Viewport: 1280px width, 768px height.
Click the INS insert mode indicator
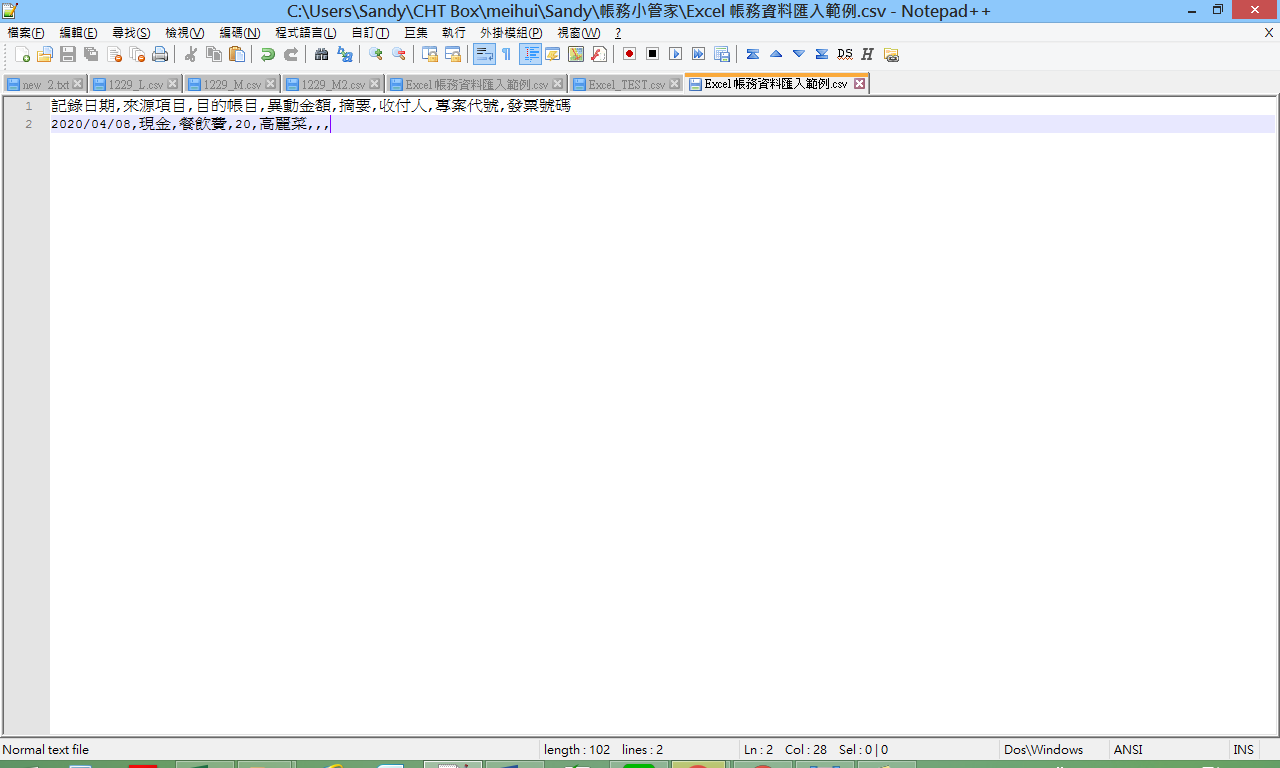click(1243, 749)
